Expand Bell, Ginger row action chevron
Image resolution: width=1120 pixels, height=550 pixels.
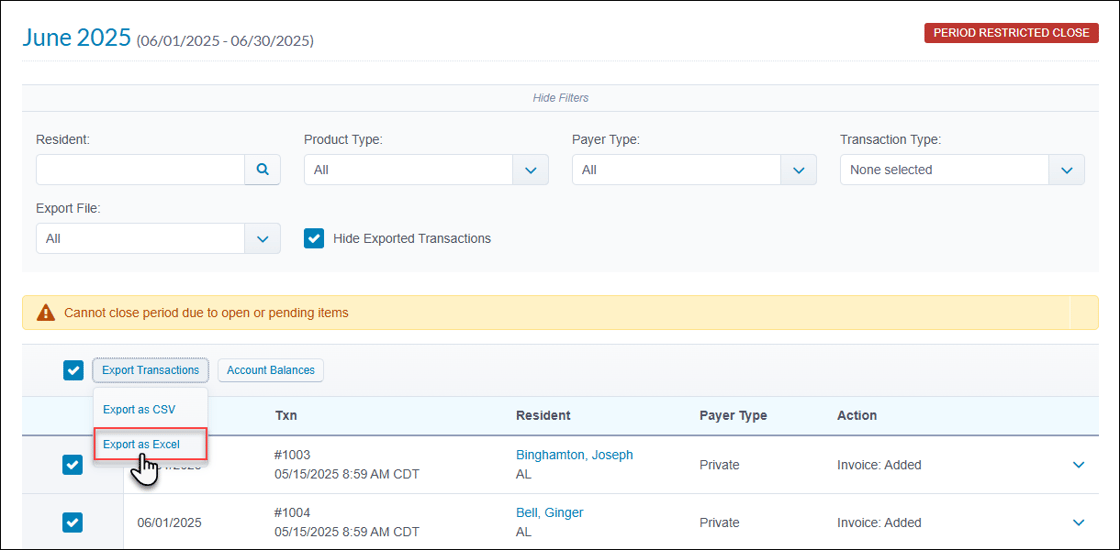point(1079,523)
